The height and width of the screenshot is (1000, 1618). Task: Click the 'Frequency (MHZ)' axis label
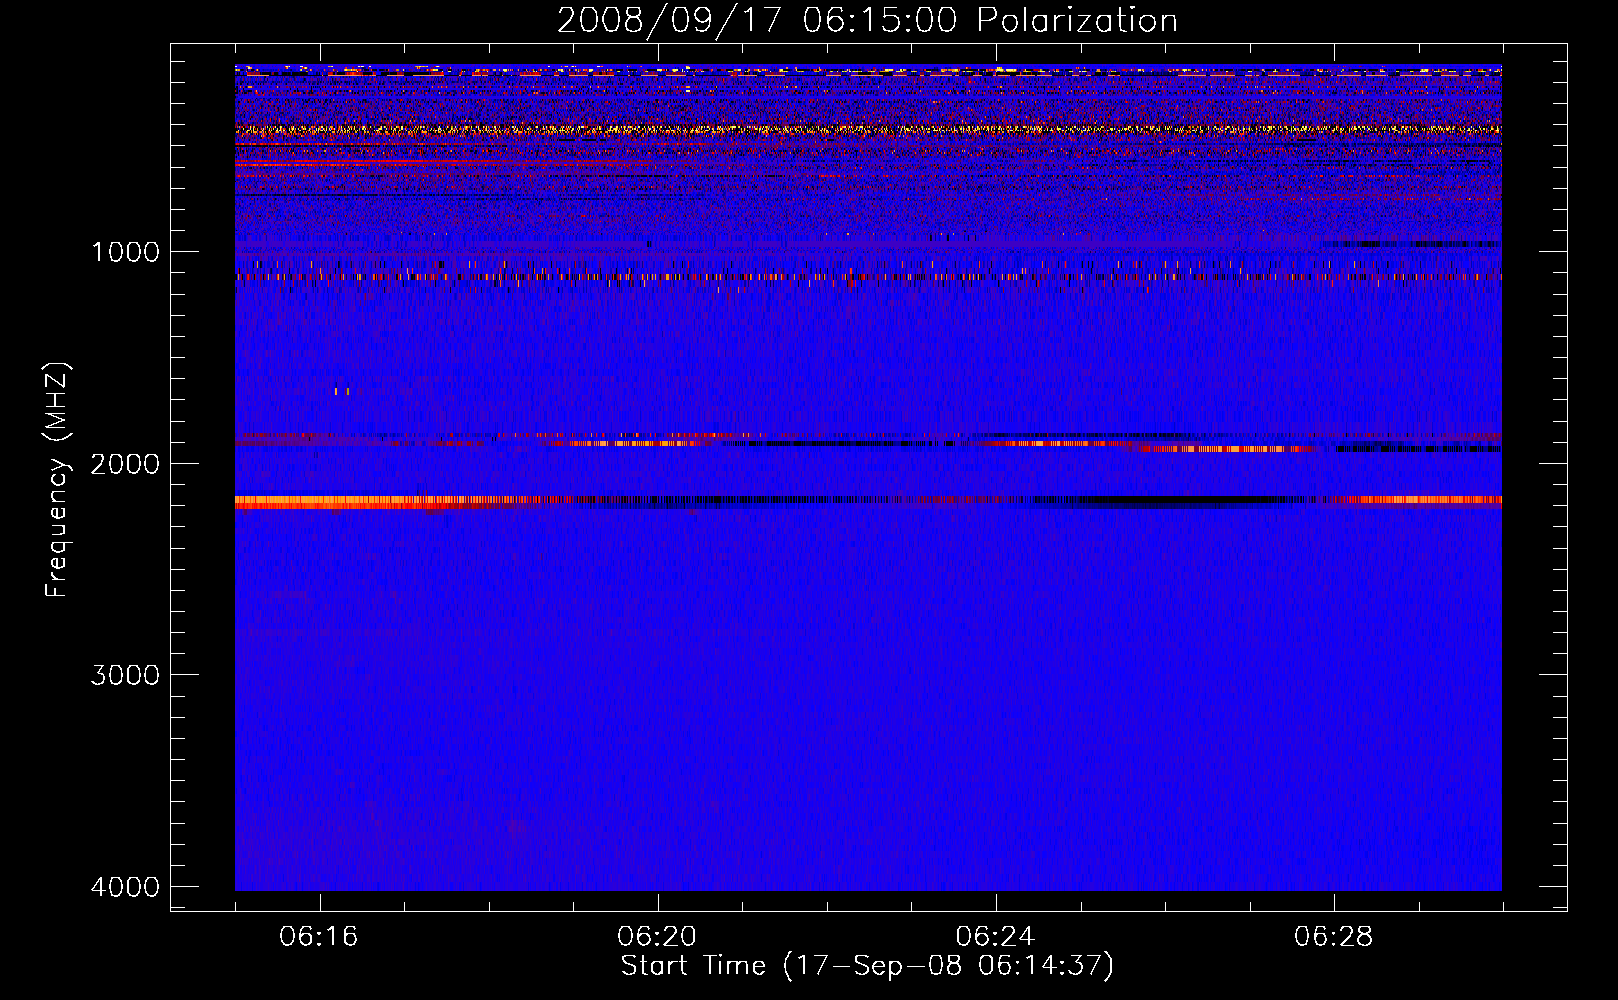(x=57, y=480)
